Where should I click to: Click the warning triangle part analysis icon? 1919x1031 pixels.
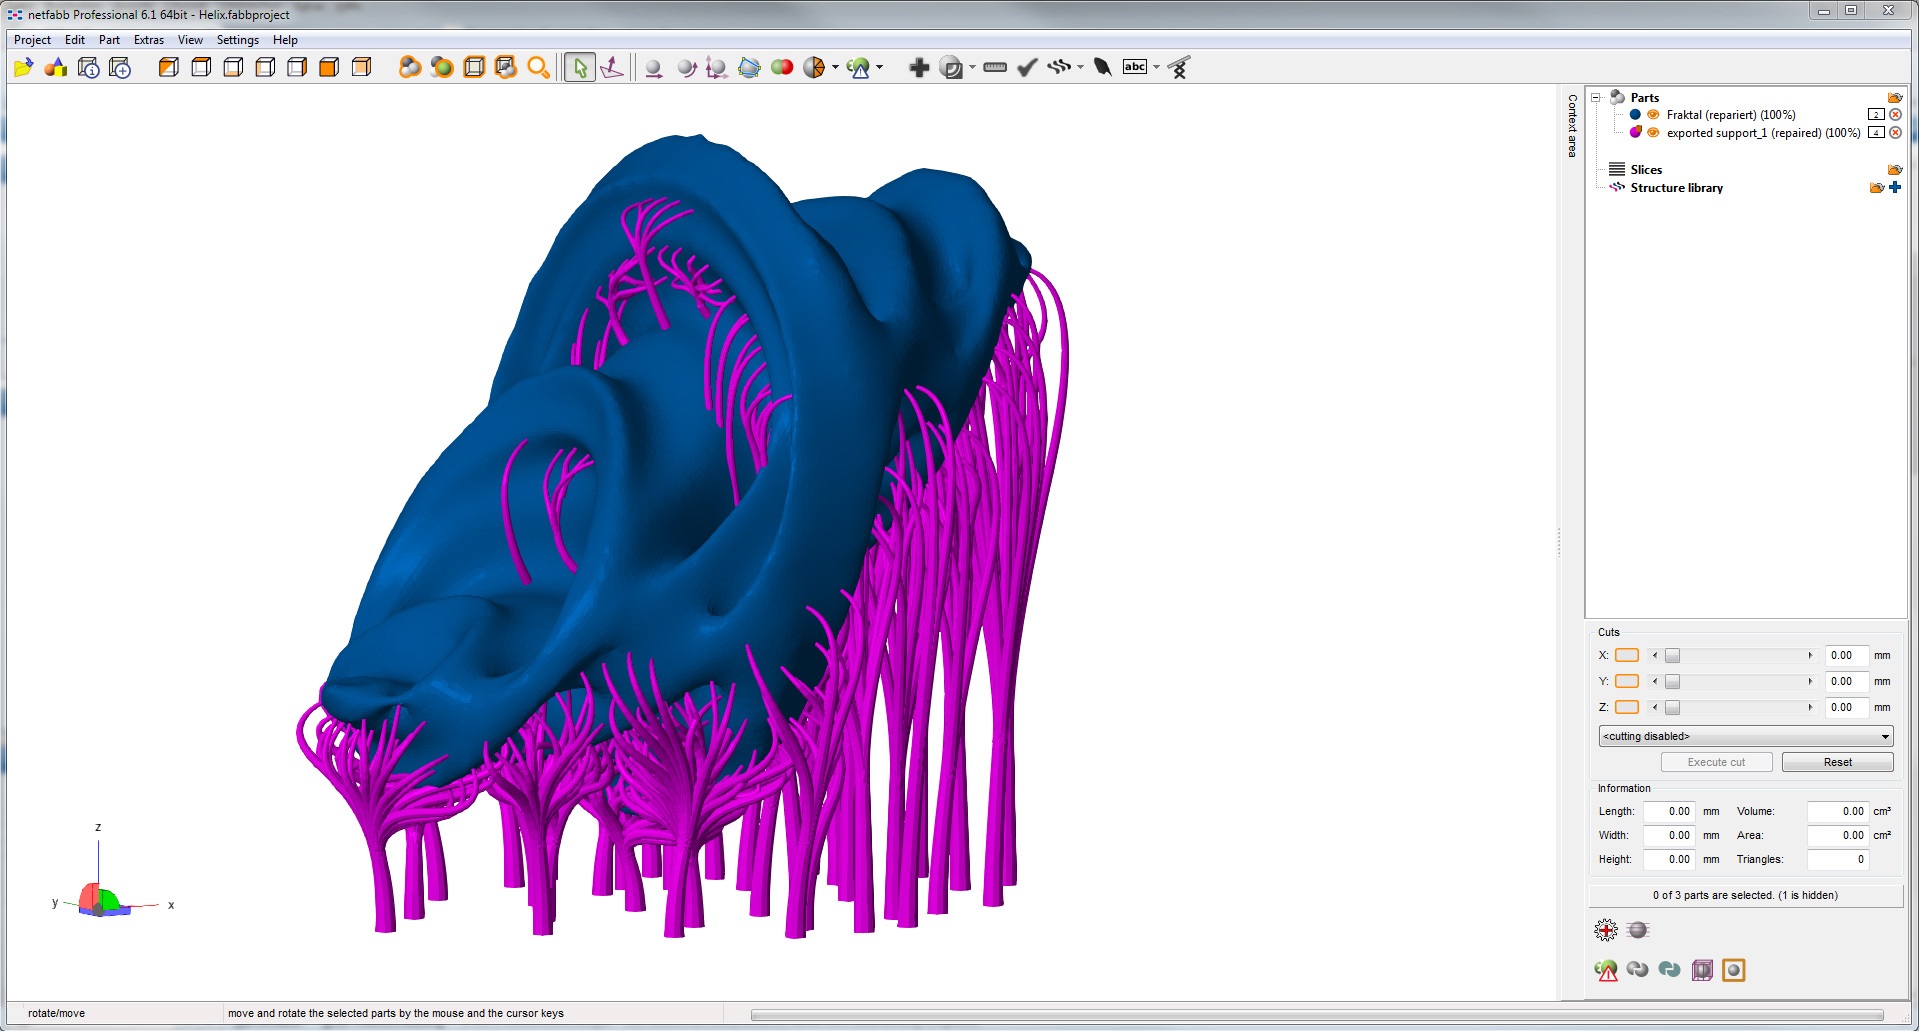click(x=1606, y=970)
